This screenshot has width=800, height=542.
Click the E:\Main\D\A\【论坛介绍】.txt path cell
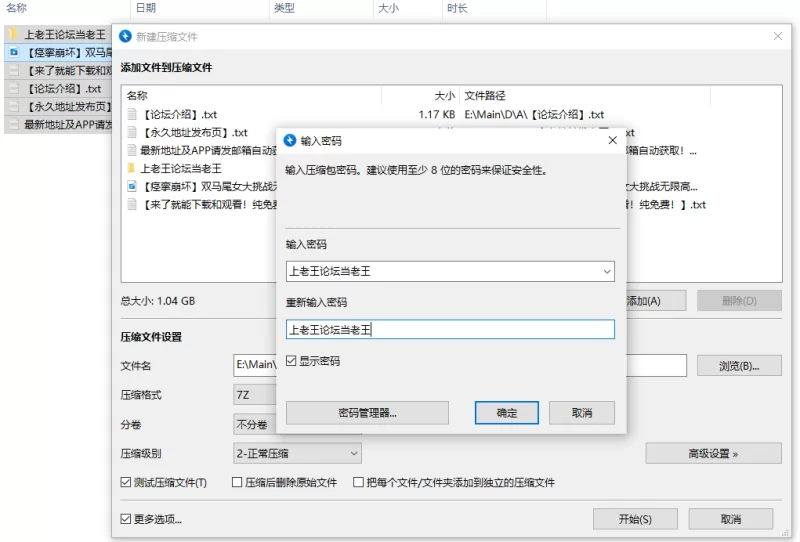(534, 114)
